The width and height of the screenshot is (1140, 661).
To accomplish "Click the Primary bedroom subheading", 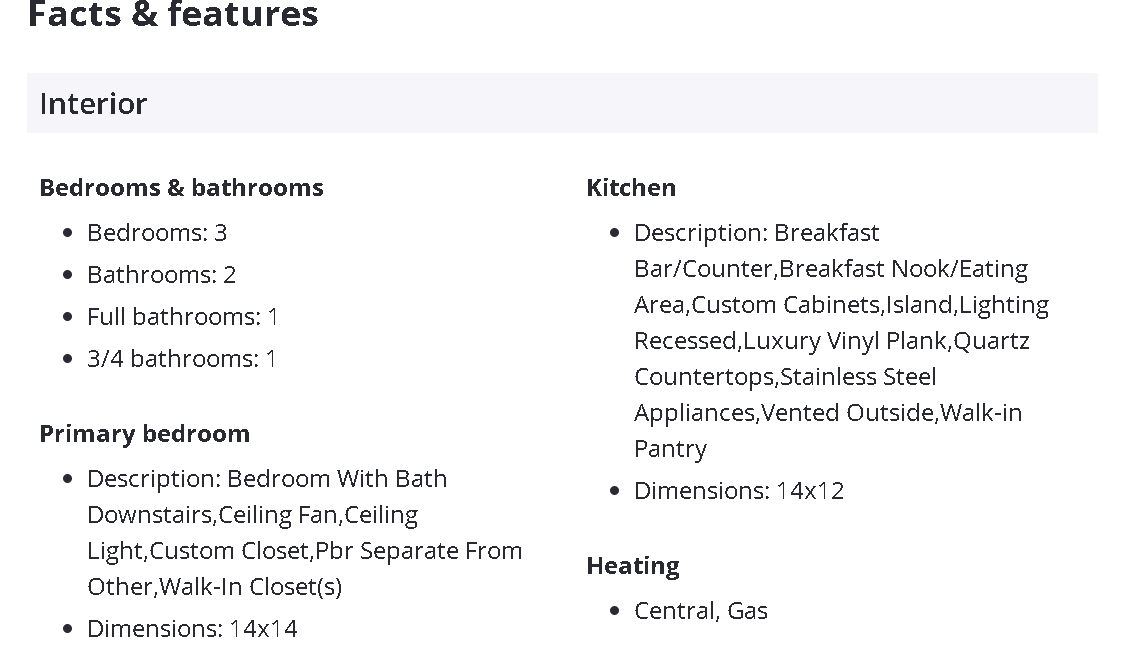I will [x=145, y=434].
